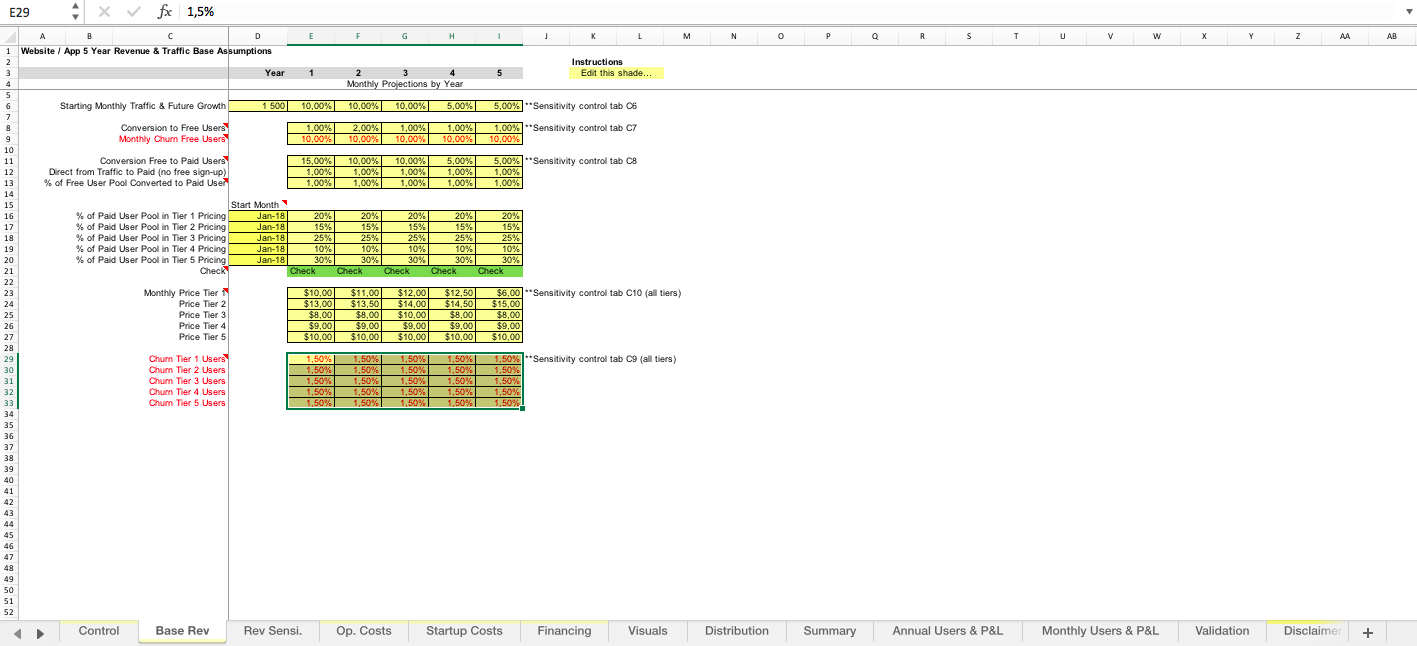This screenshot has height=646, width=1417.
Task: Click the cancel (X) icon beside formula bar
Action: (104, 11)
